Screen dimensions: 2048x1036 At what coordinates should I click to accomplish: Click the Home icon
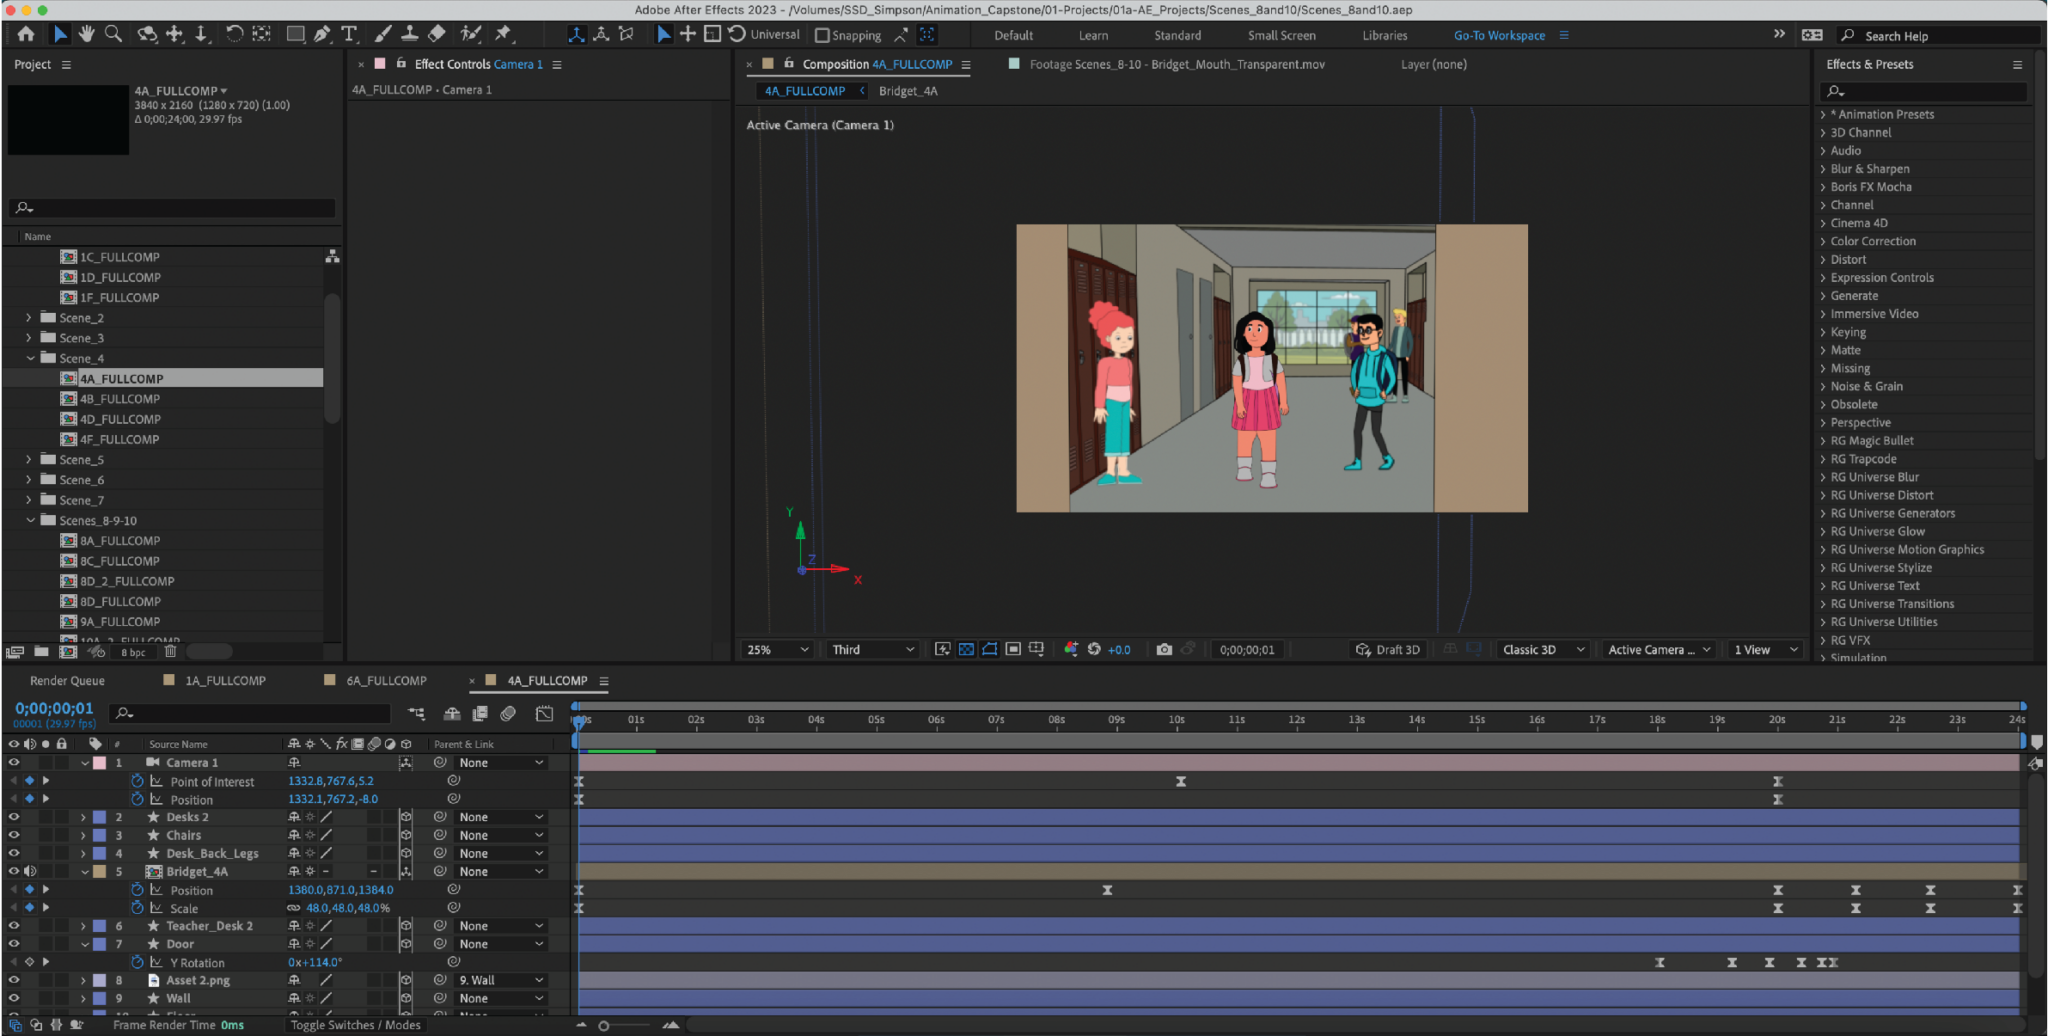point(26,34)
